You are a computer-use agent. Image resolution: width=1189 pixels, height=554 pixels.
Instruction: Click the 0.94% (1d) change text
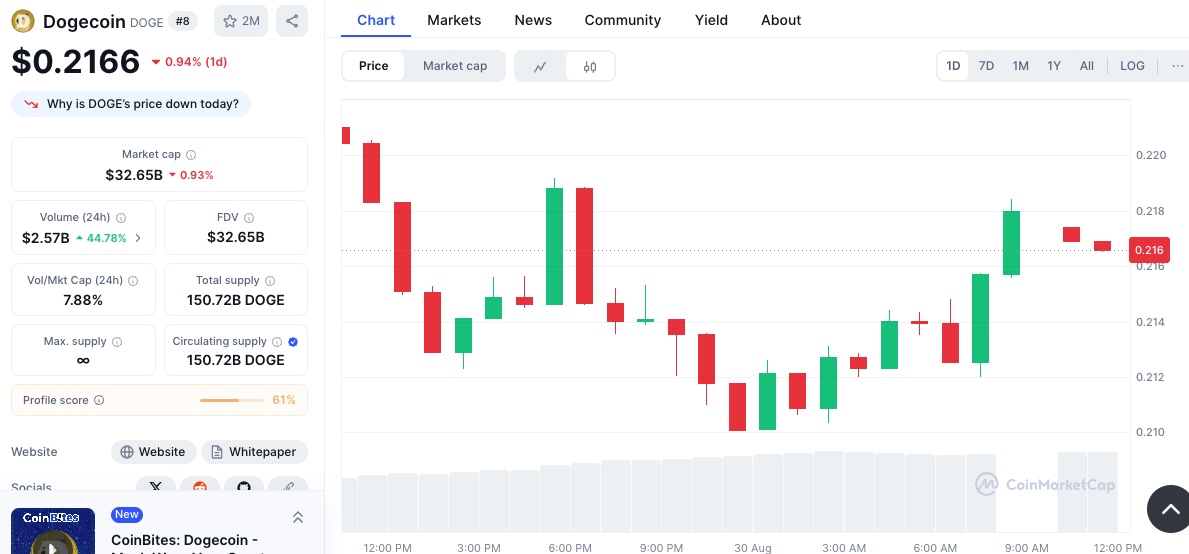coord(196,61)
